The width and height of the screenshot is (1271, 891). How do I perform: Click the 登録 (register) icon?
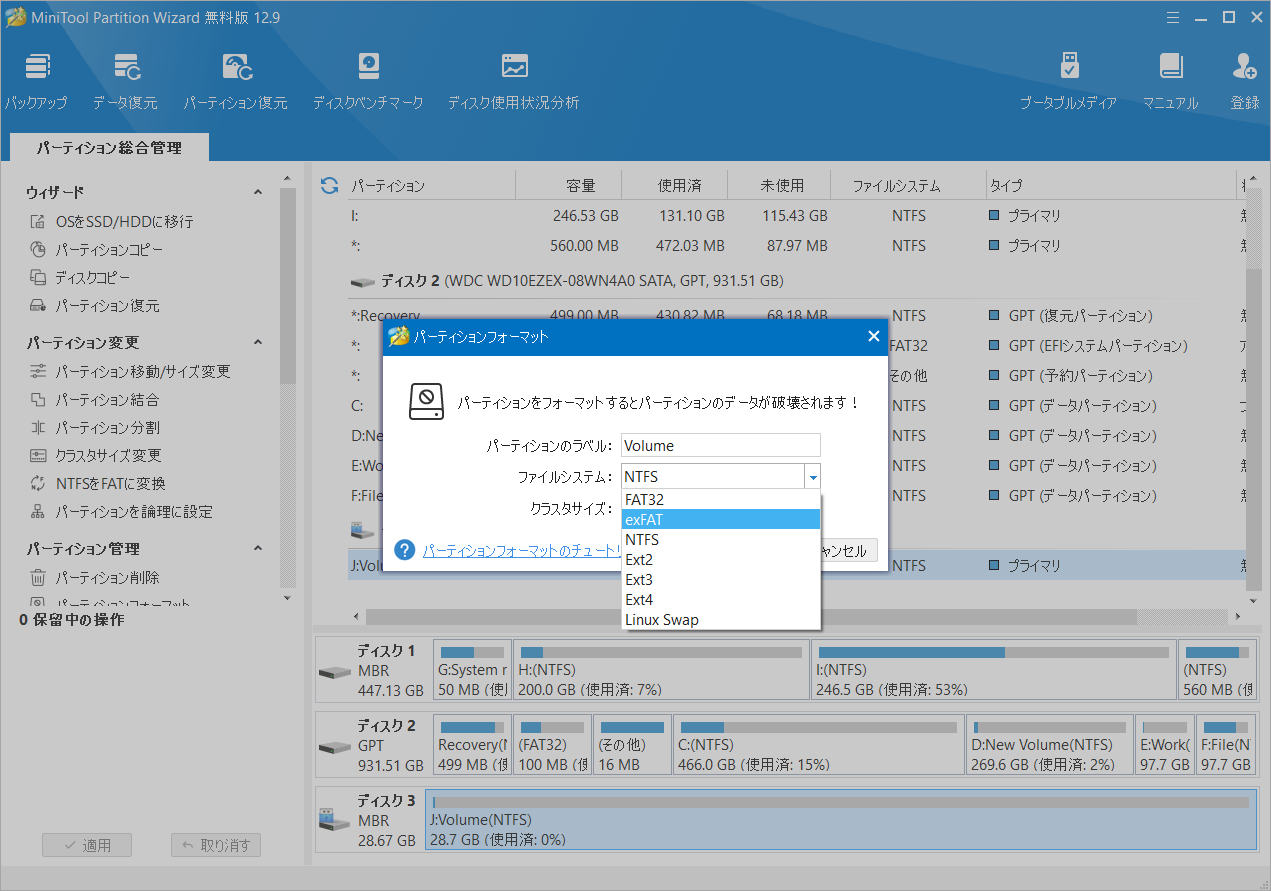1245,81
